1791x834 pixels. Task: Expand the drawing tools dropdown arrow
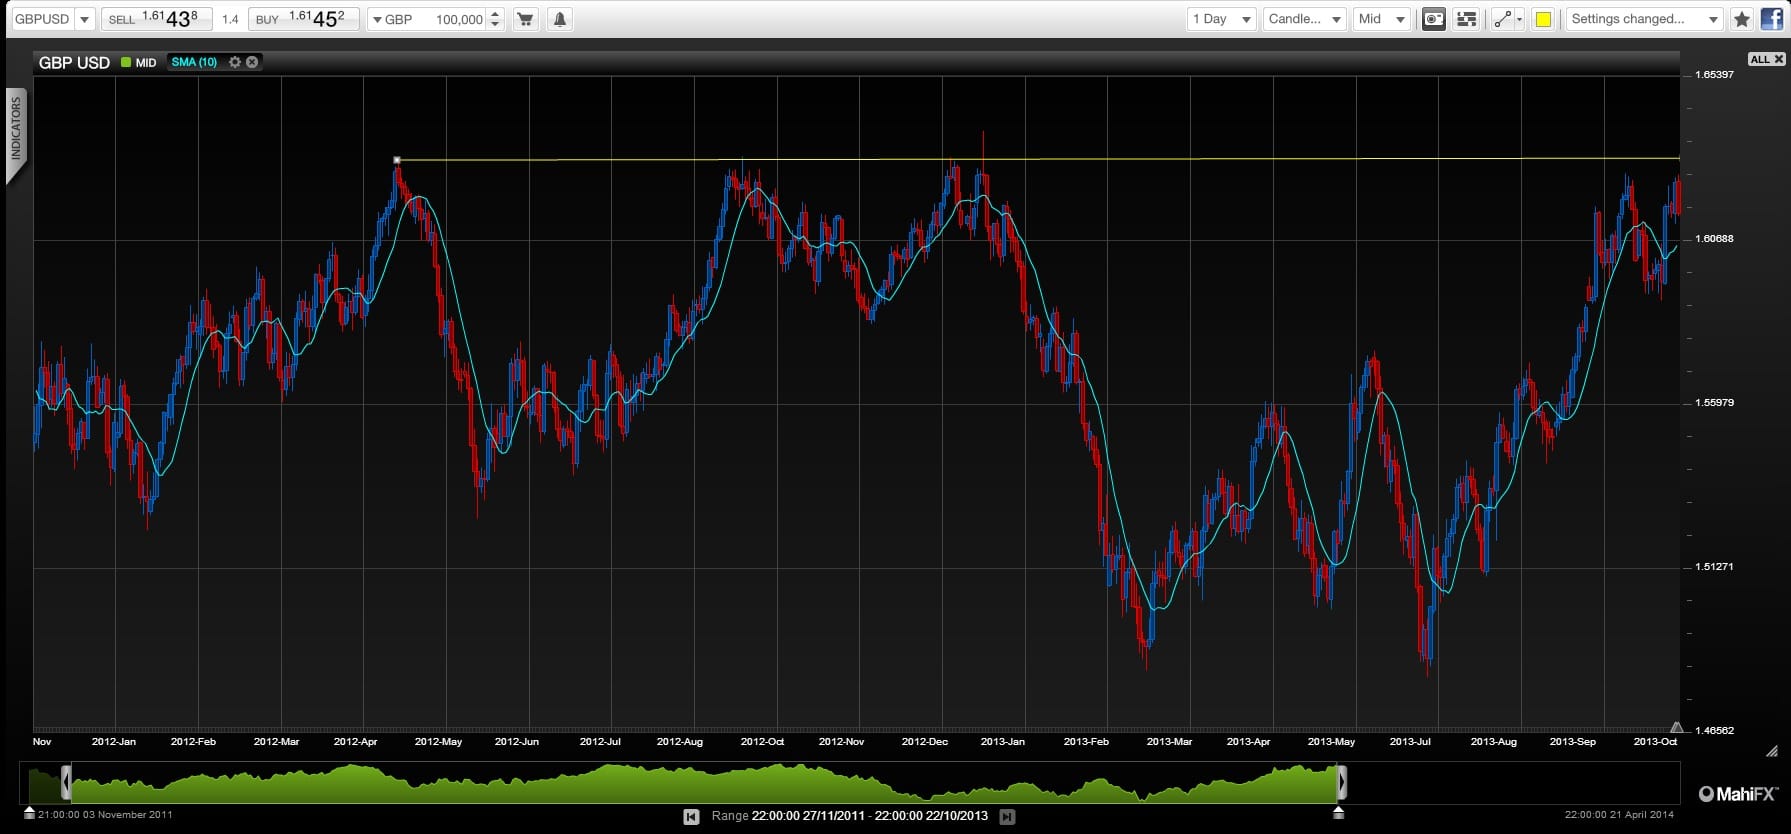(x=1519, y=19)
